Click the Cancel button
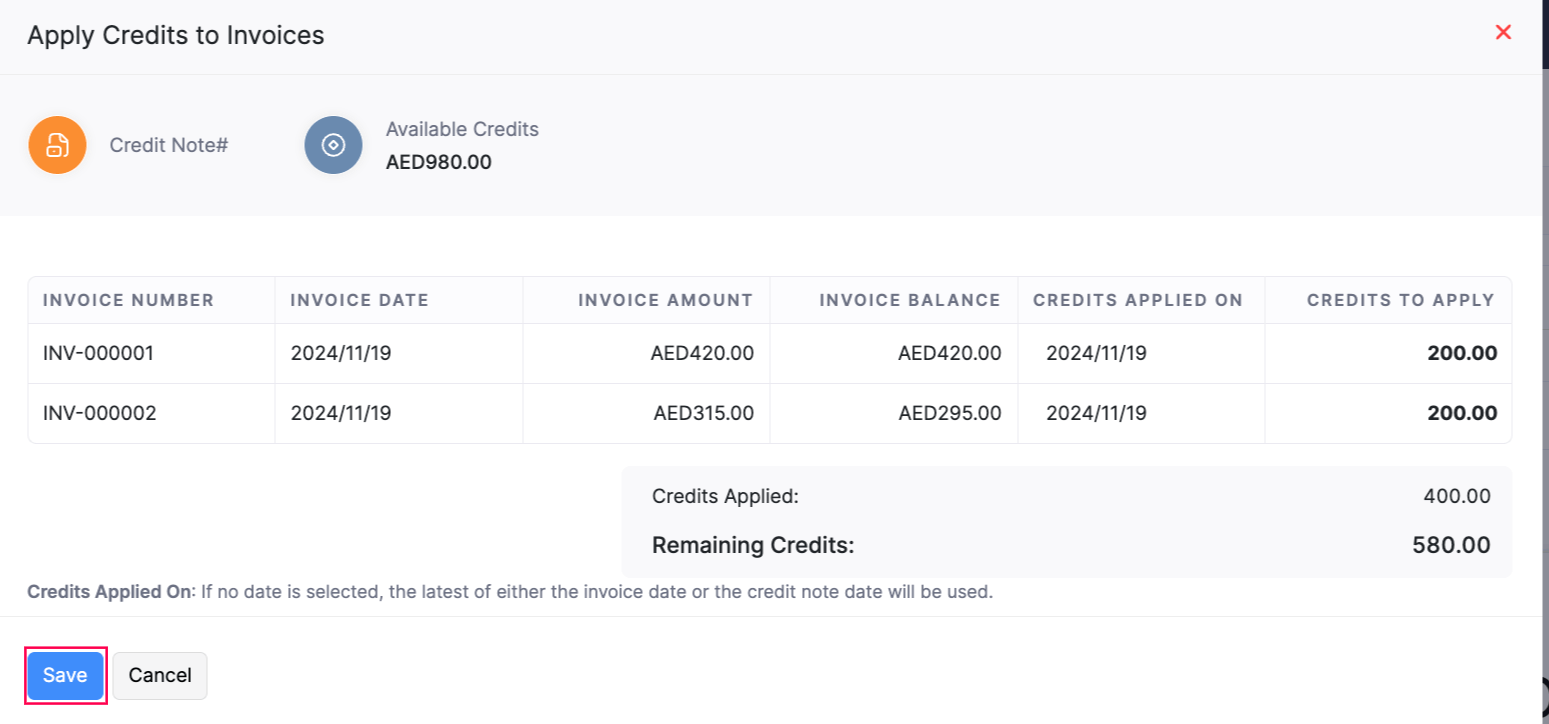This screenshot has width=1549, height=724. click(x=159, y=675)
